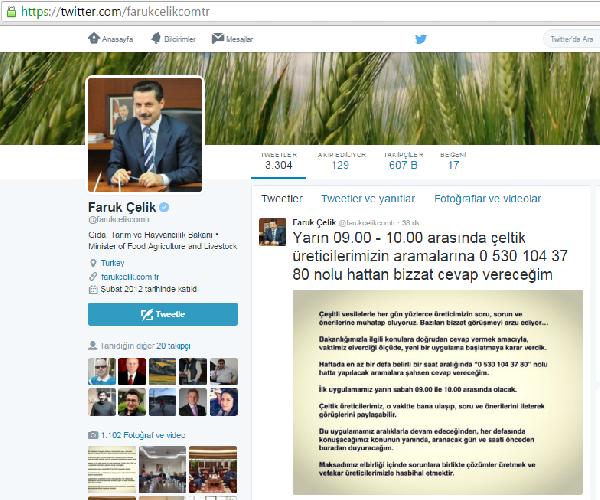Click Faruk Çelik author name in tweet

314,222
